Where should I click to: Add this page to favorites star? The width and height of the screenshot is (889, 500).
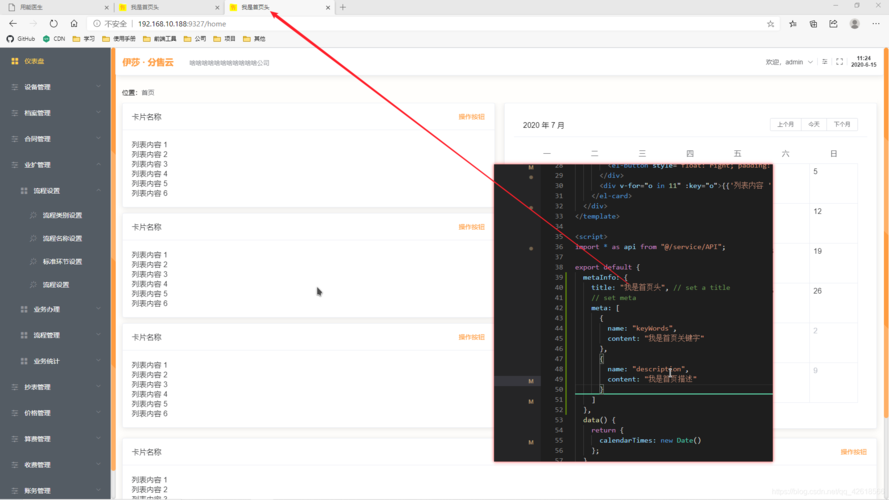click(x=771, y=24)
